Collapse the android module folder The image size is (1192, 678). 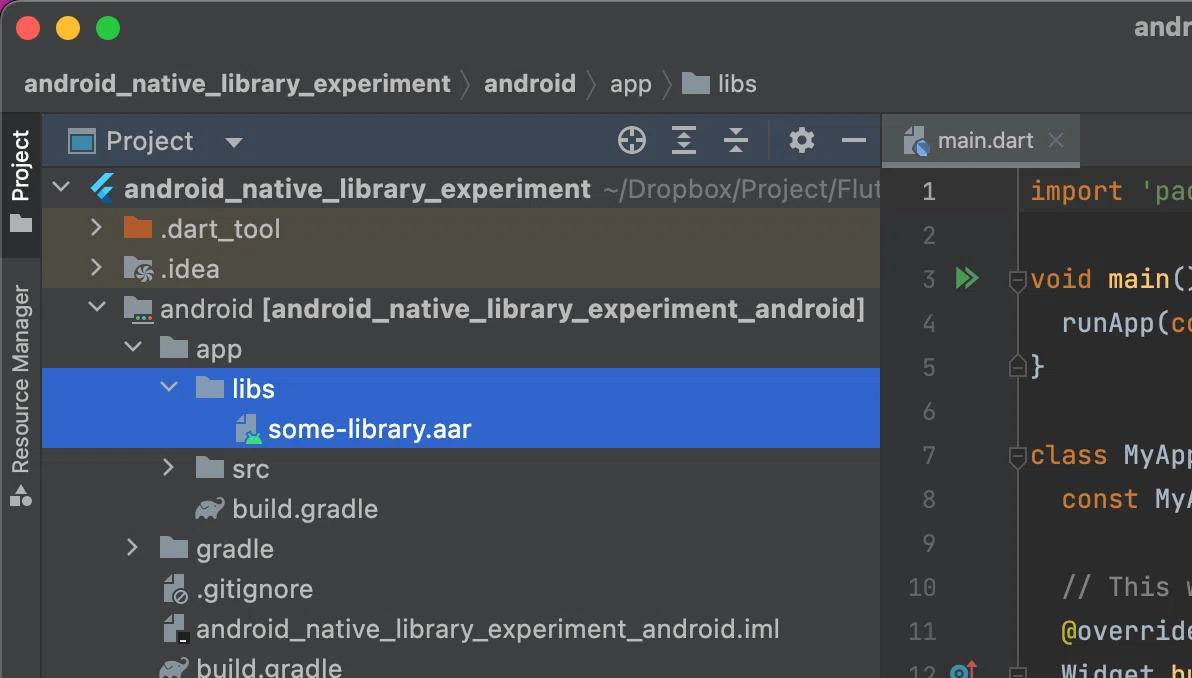pos(97,307)
